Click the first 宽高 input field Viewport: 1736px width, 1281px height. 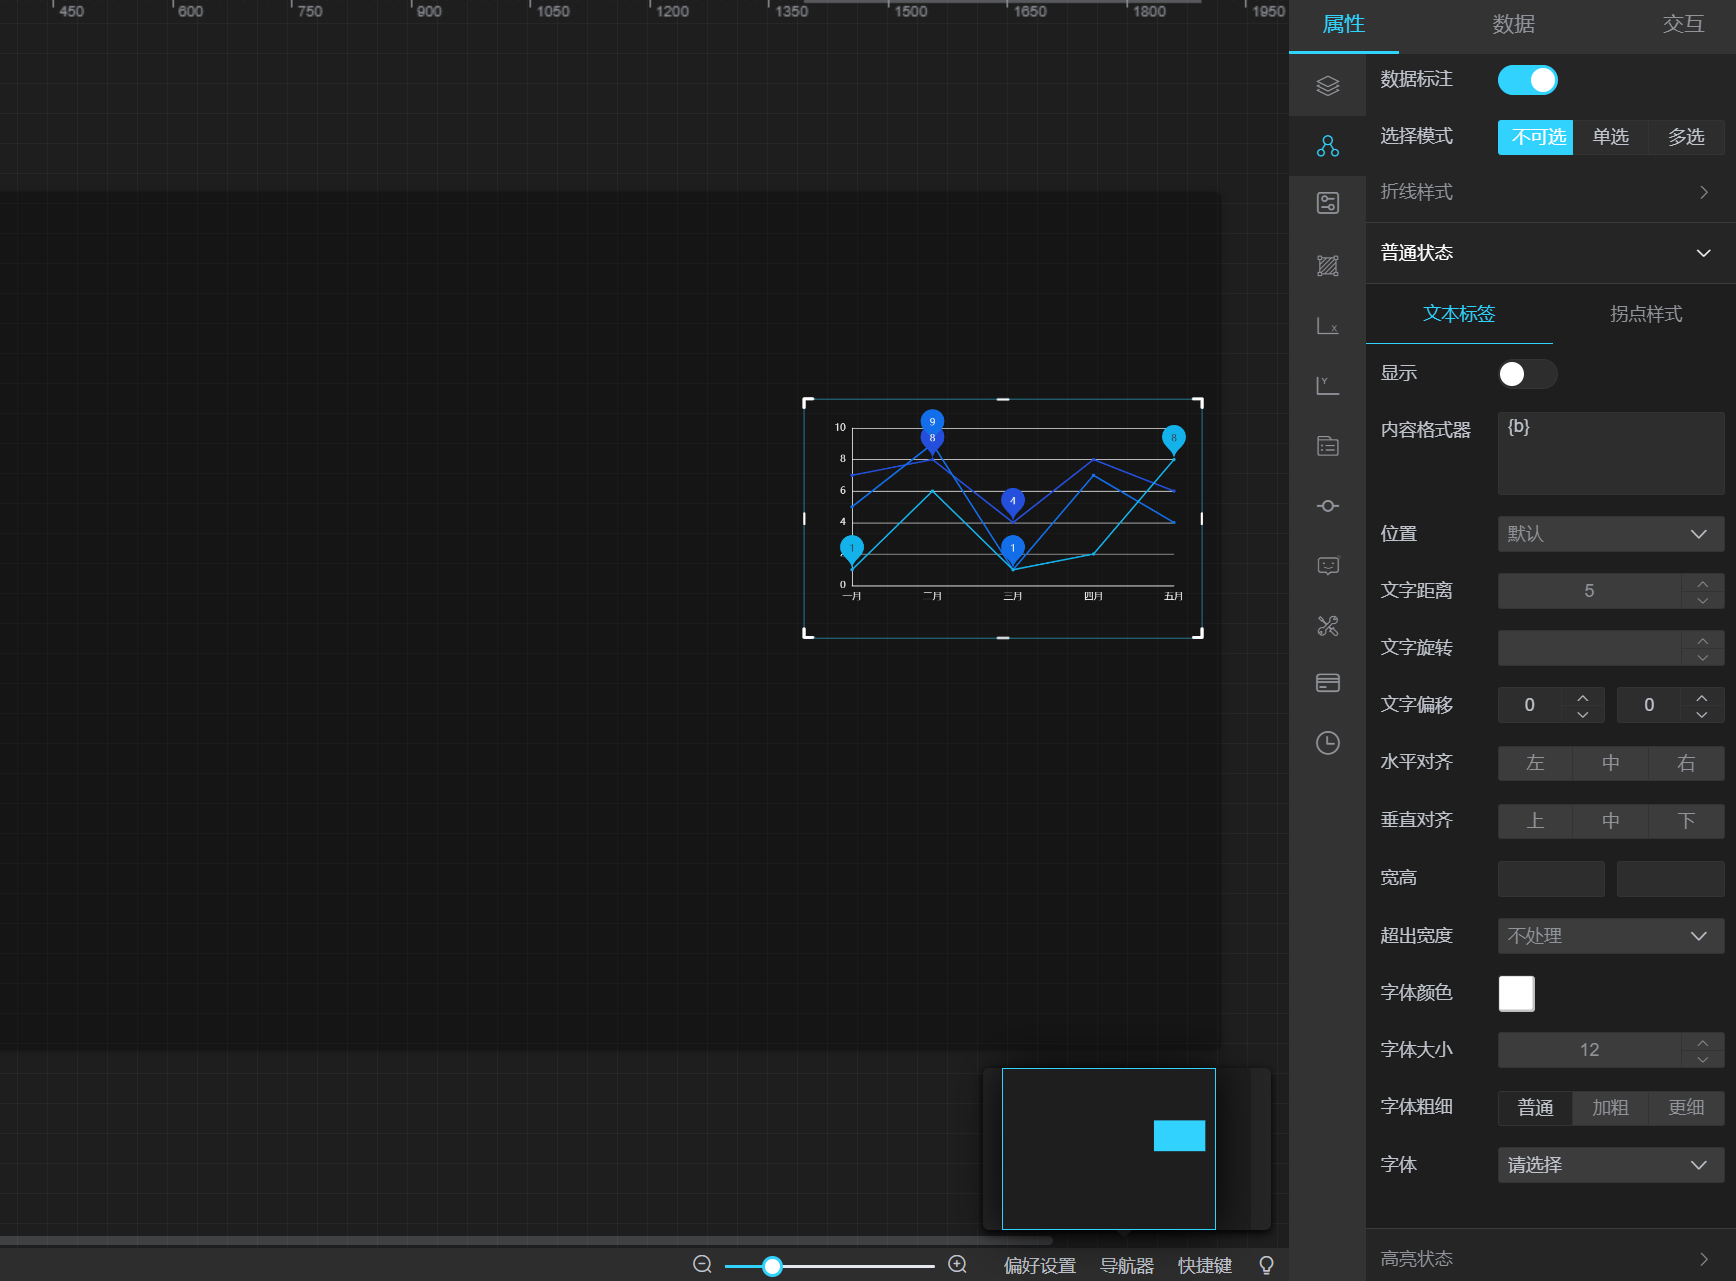pos(1551,879)
